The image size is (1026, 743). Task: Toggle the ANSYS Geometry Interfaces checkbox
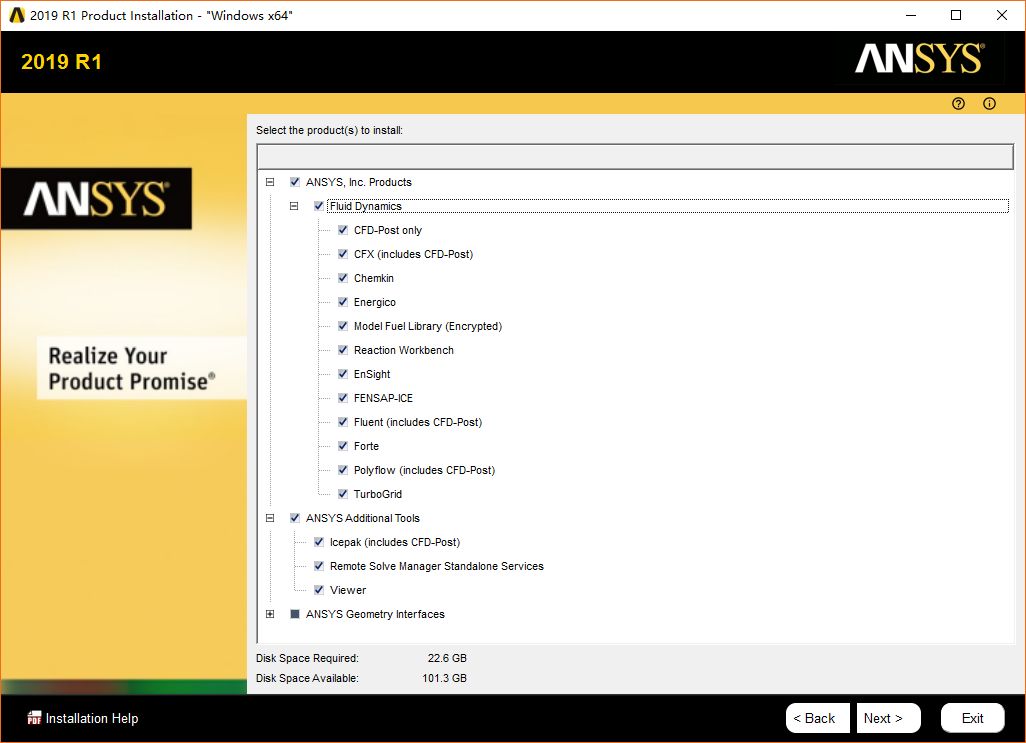295,614
